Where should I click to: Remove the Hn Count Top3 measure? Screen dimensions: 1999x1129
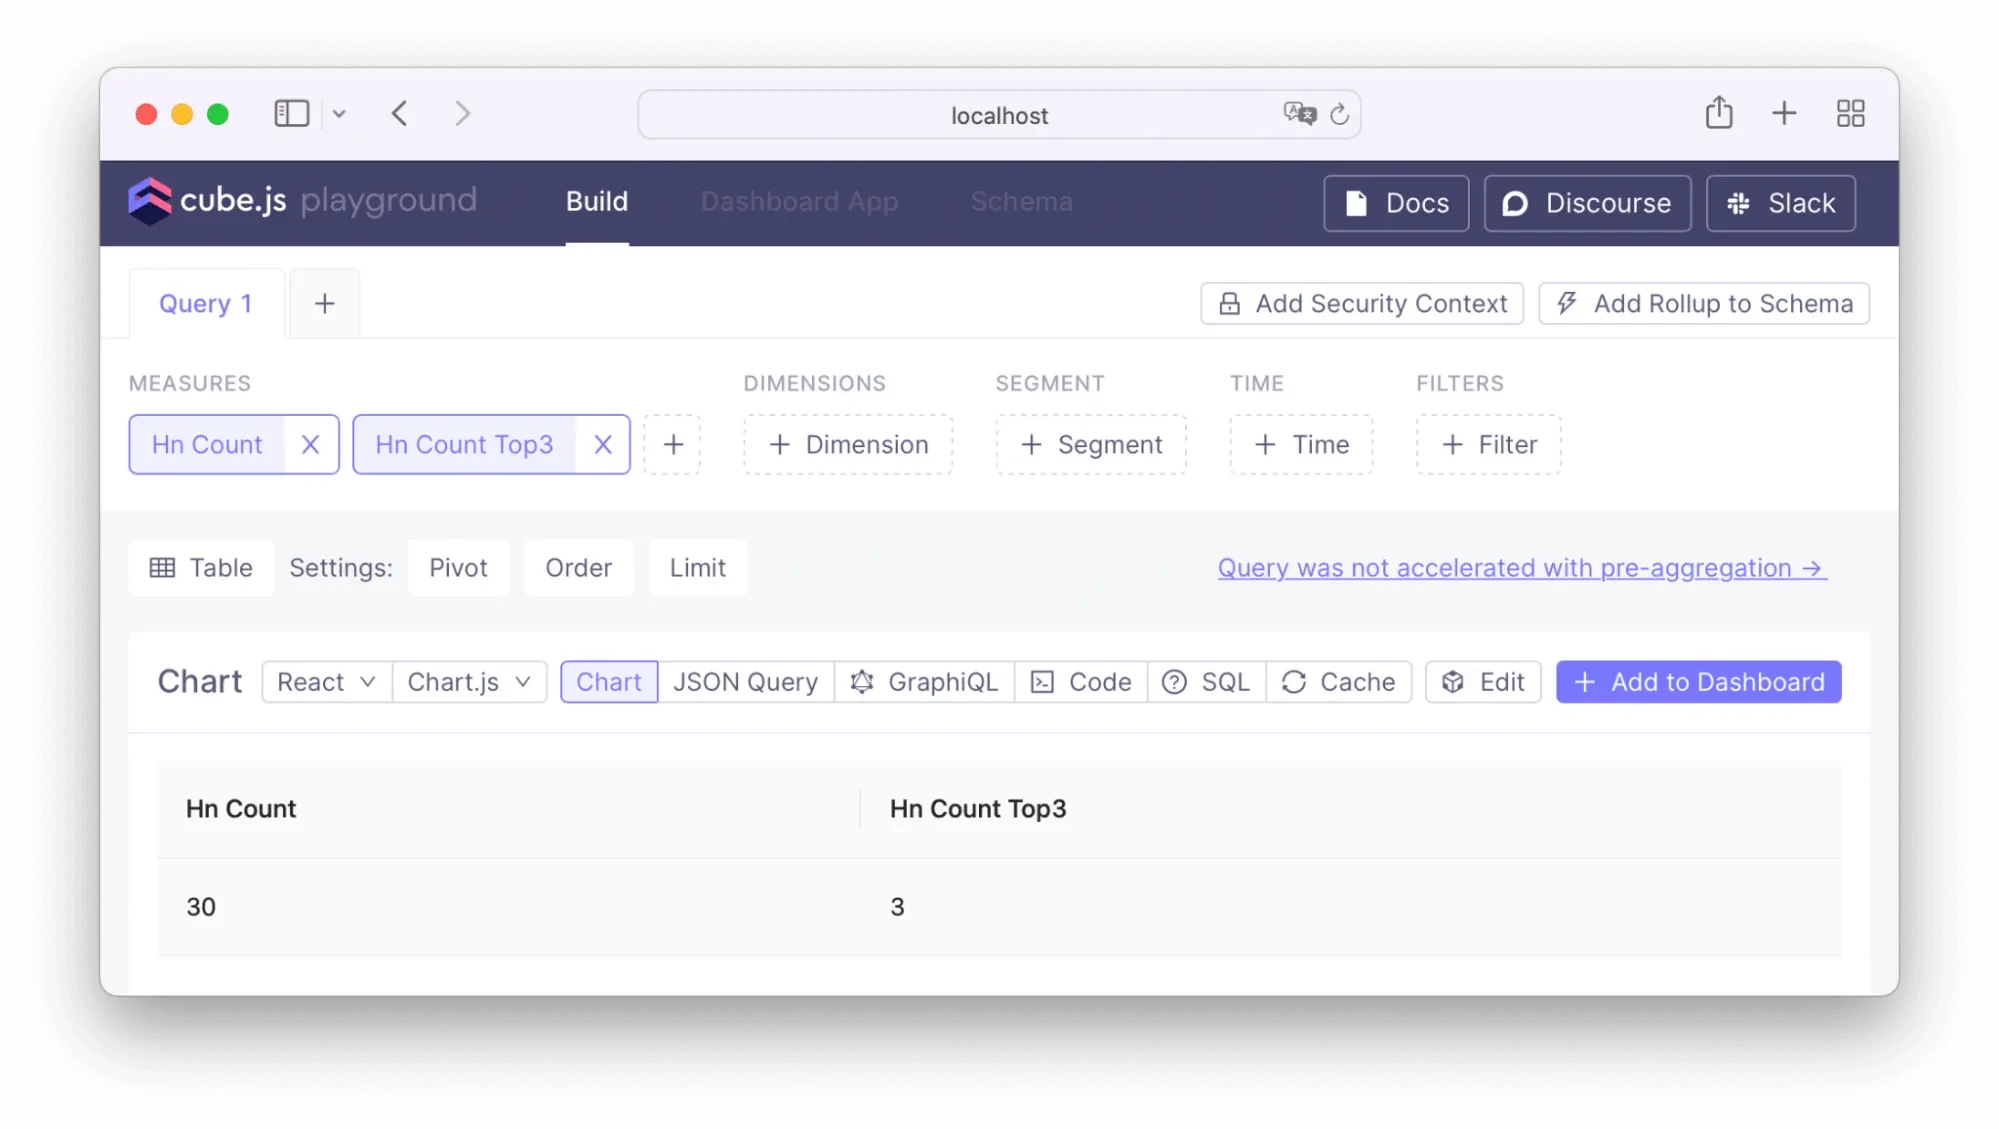602,445
